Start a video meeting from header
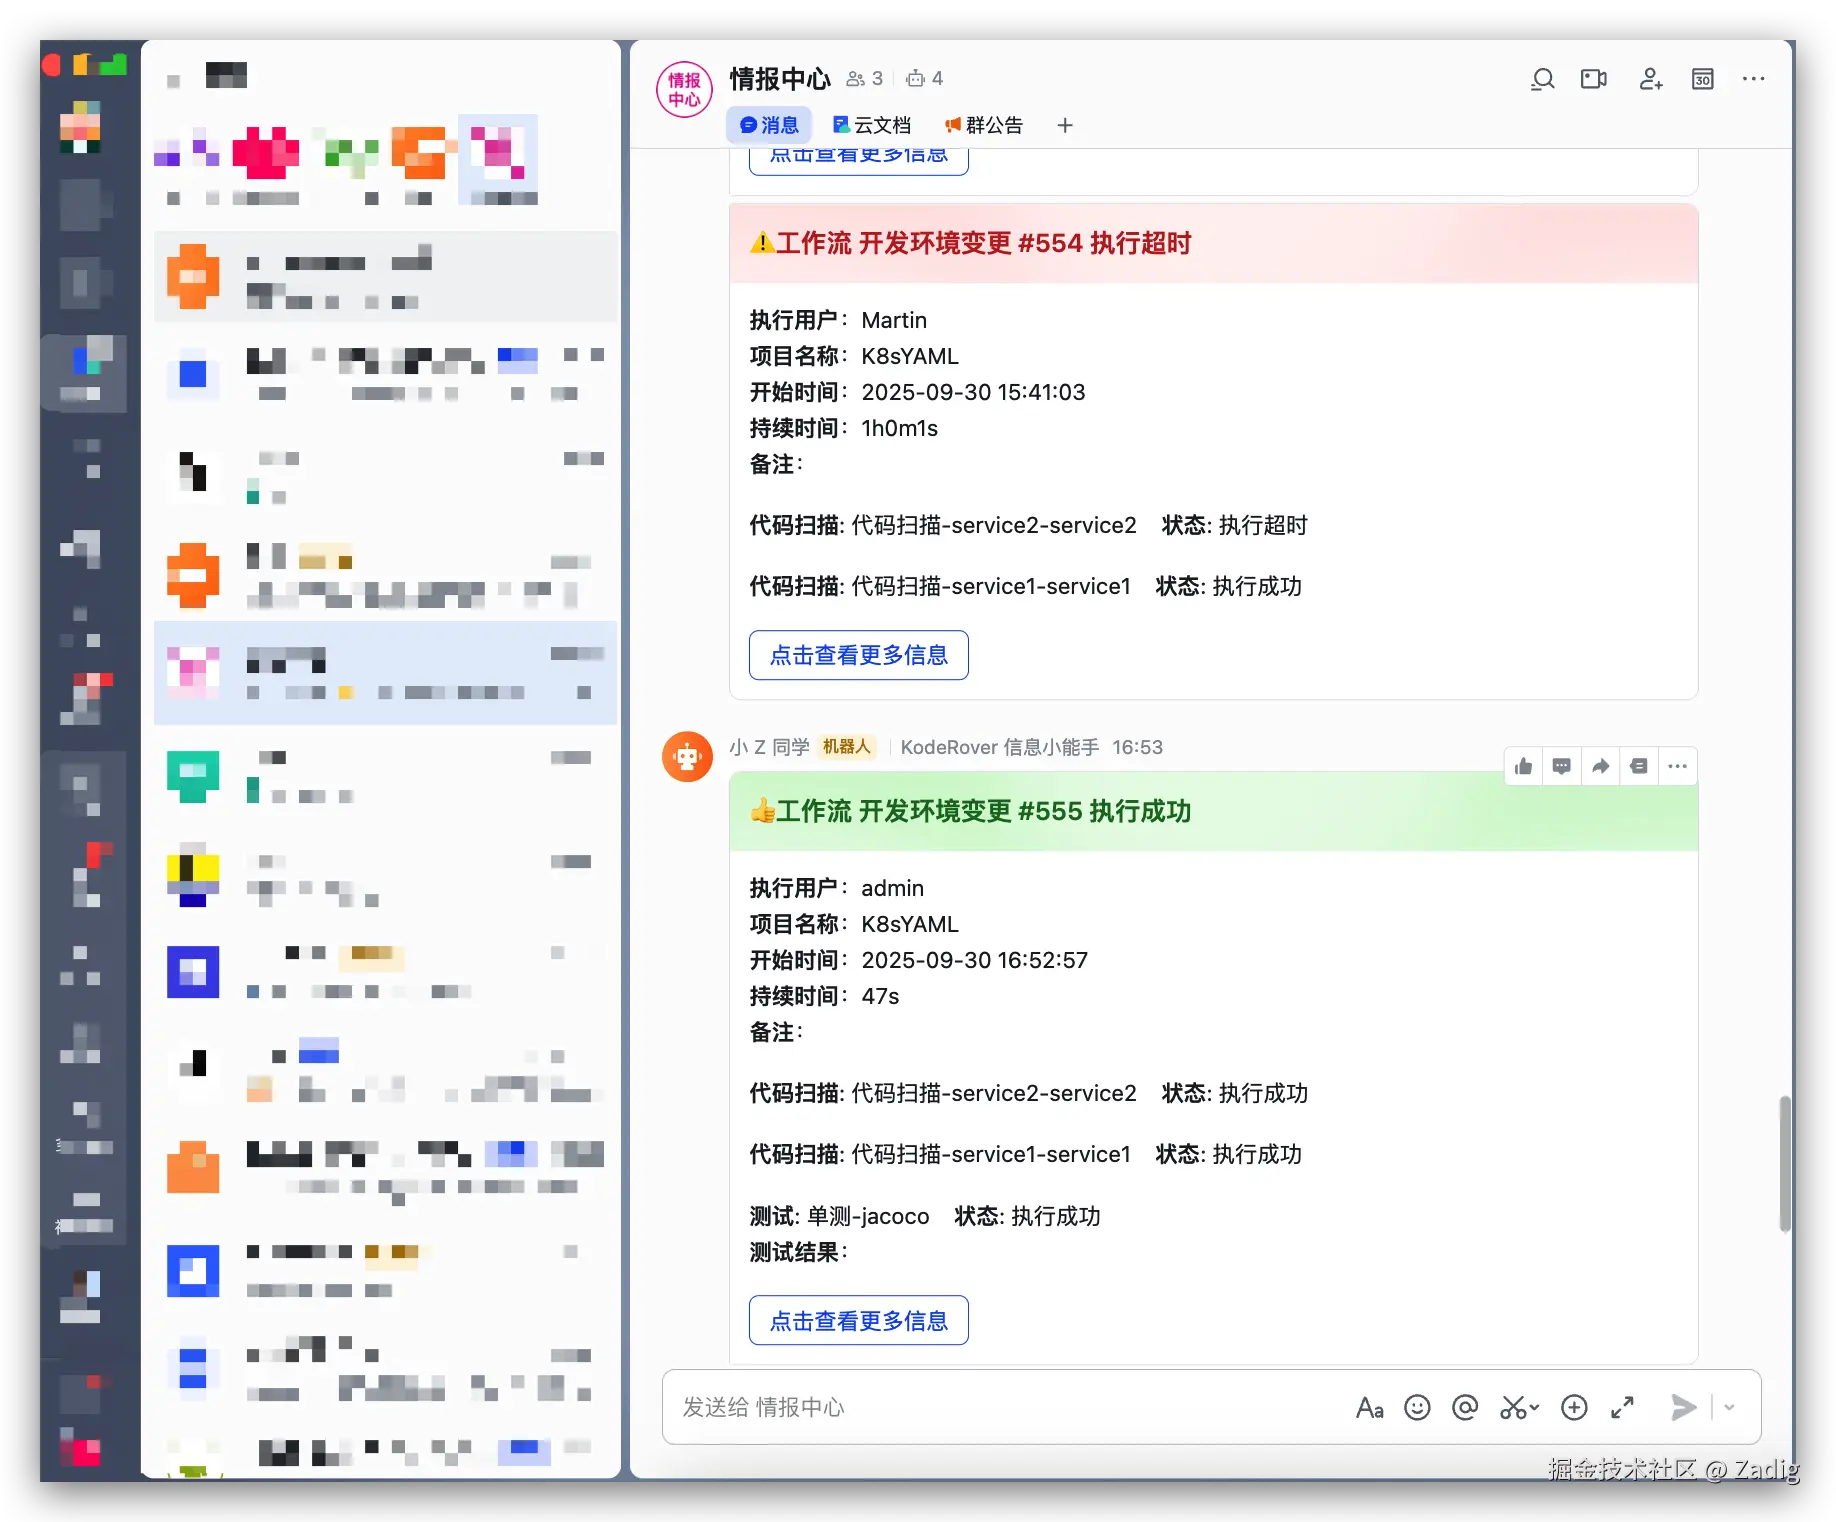This screenshot has height=1522, width=1836. pos(1594,79)
